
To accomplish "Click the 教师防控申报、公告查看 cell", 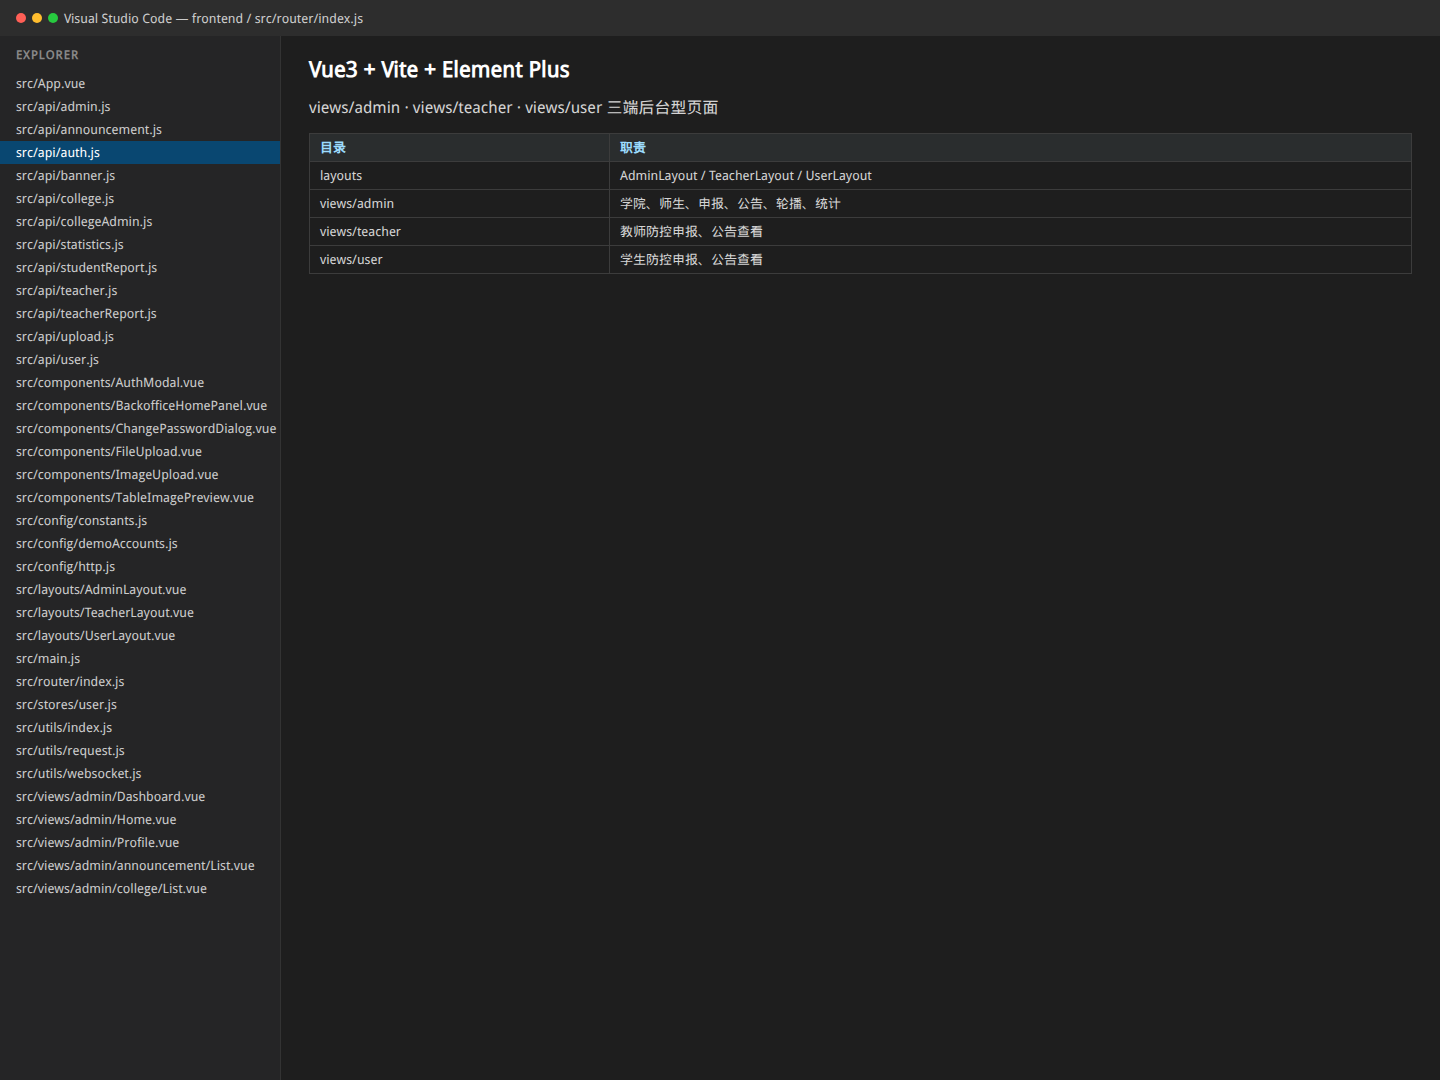I will 1010,232.
